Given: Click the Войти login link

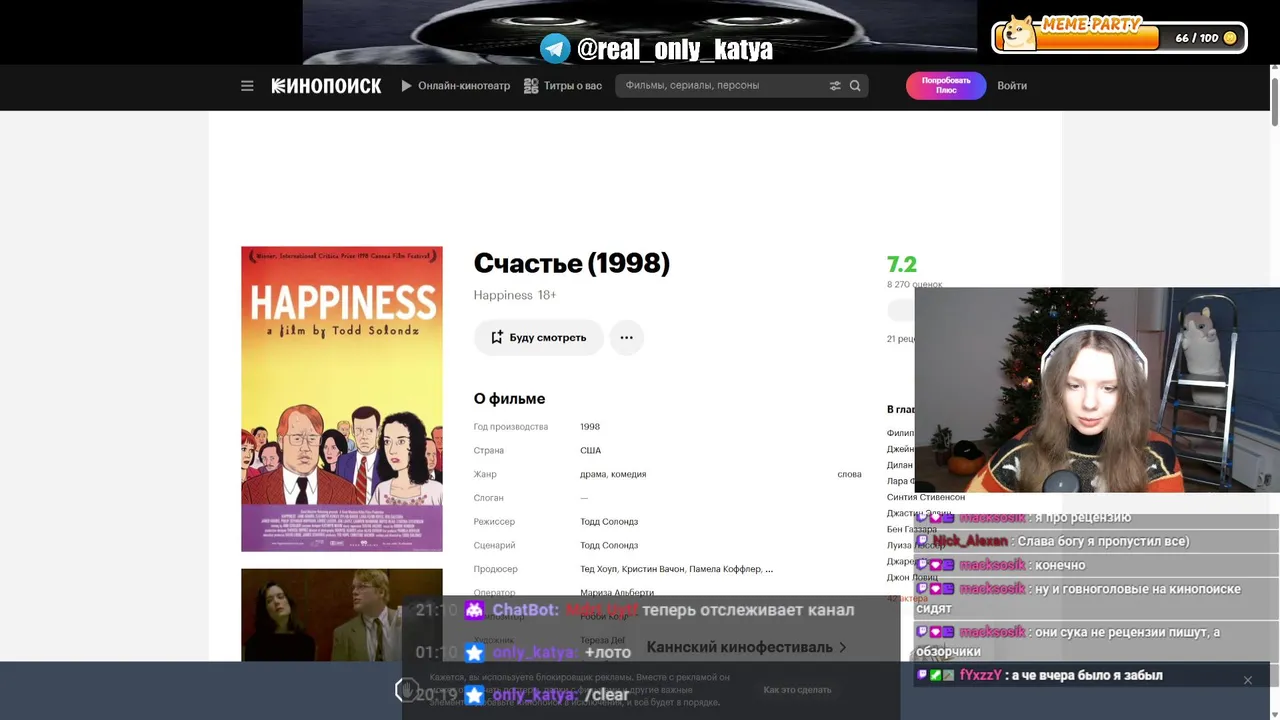Looking at the screenshot, I should point(1012,86).
